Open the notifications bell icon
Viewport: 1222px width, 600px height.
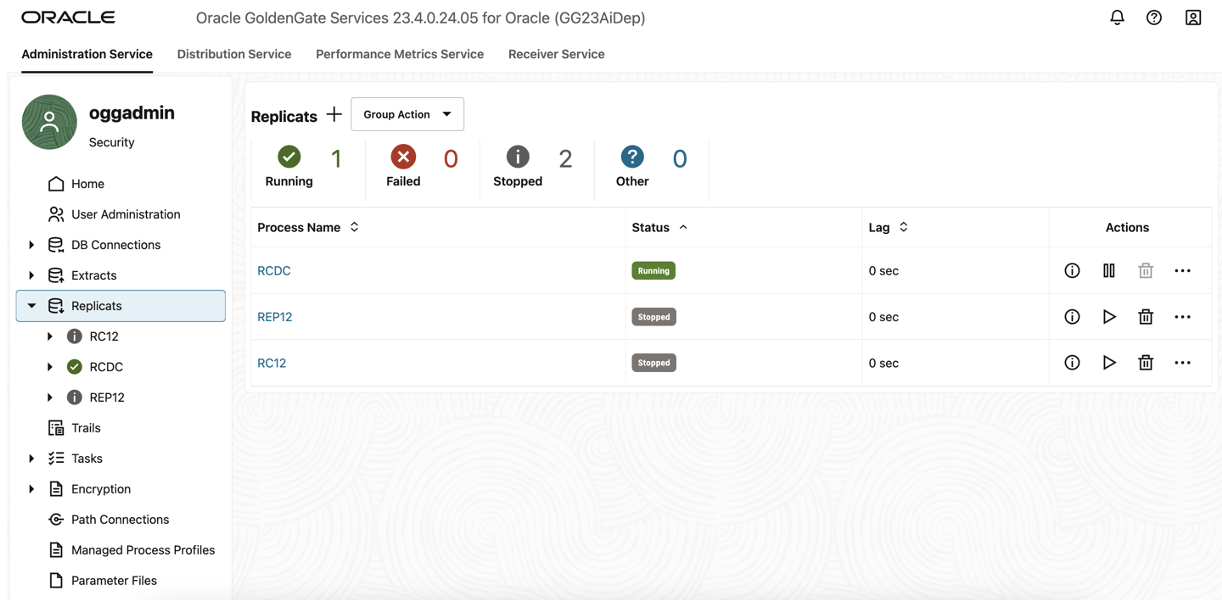coord(1117,18)
